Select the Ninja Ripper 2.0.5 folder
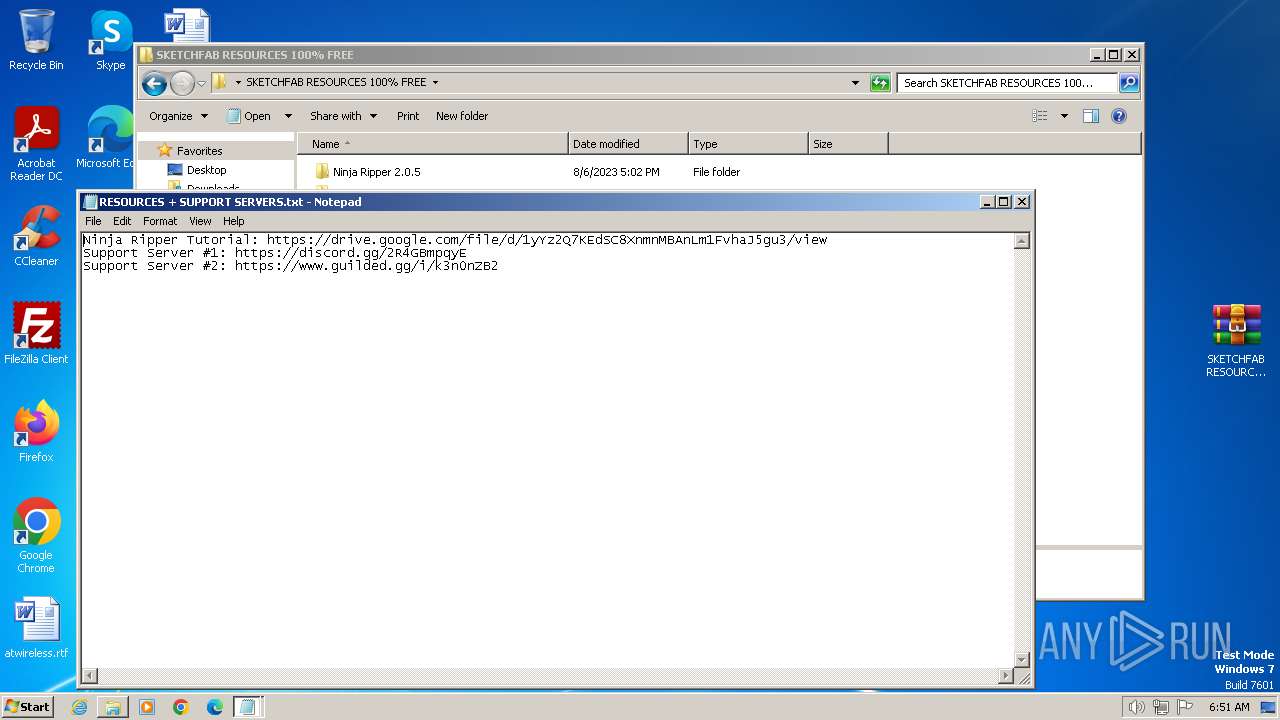Image resolution: width=1280 pixels, height=720 pixels. 376,172
